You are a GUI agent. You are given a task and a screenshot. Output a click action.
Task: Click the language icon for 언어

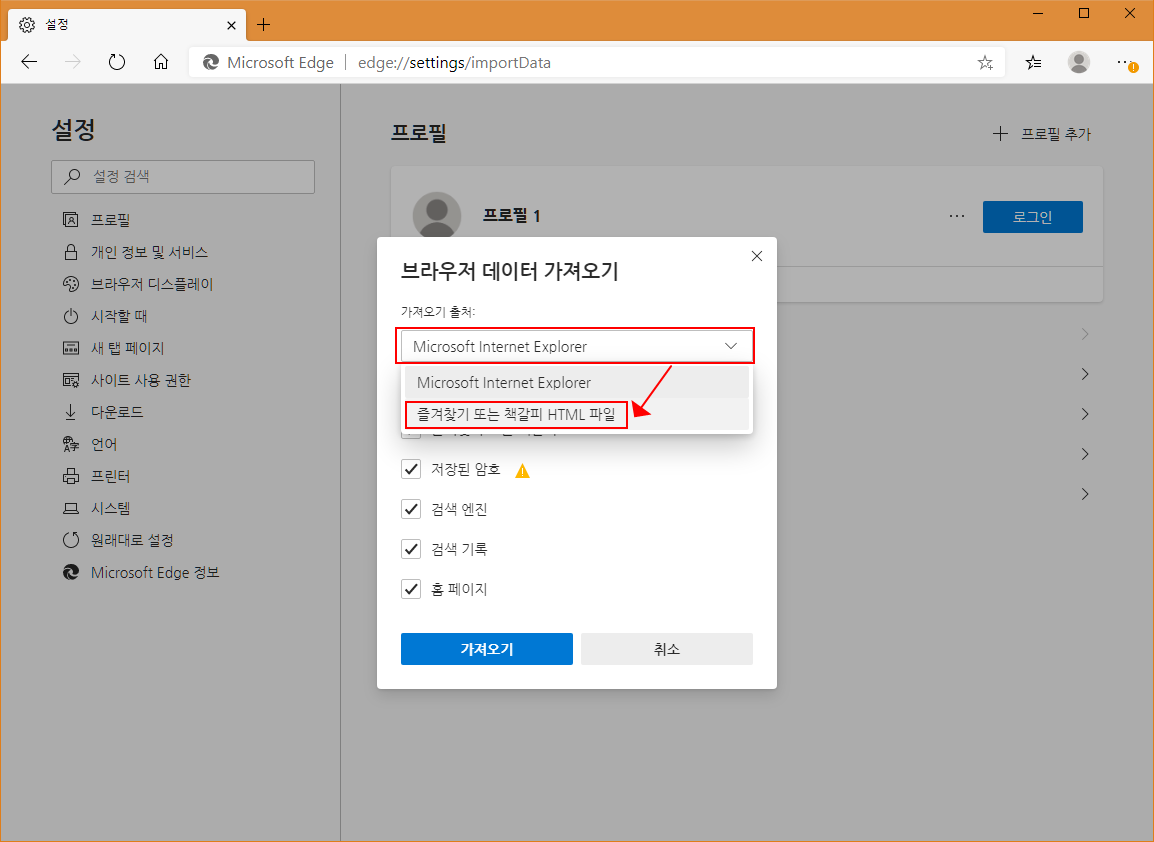71,444
